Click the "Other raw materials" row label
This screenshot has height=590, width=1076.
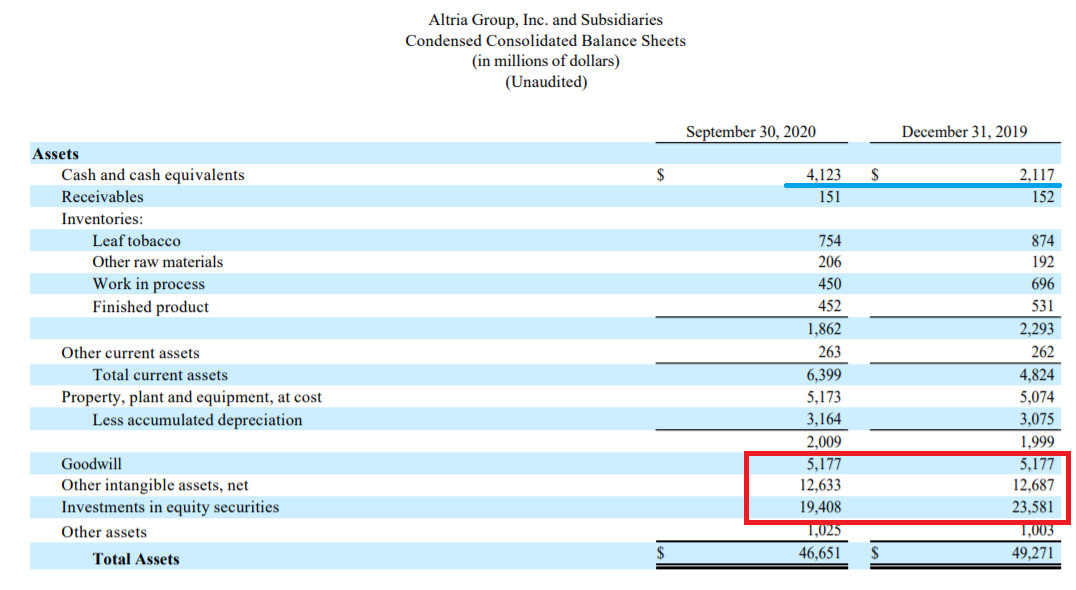pos(158,262)
